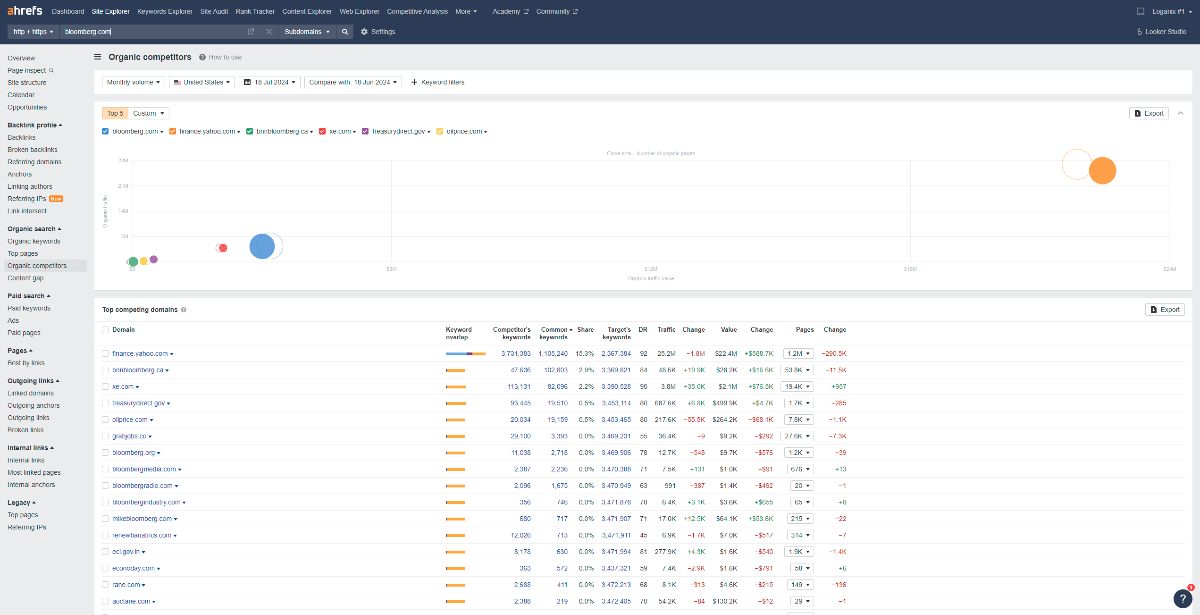Toggle bnnbloomberg.ca legend checkbox
Screen dimensions: 1200x615
click(249, 131)
